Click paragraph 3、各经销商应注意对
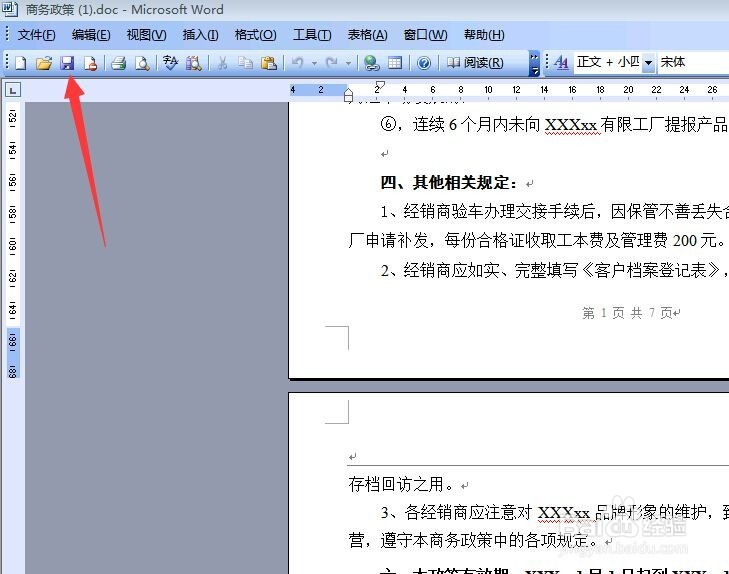729x574 pixels. coord(554,512)
